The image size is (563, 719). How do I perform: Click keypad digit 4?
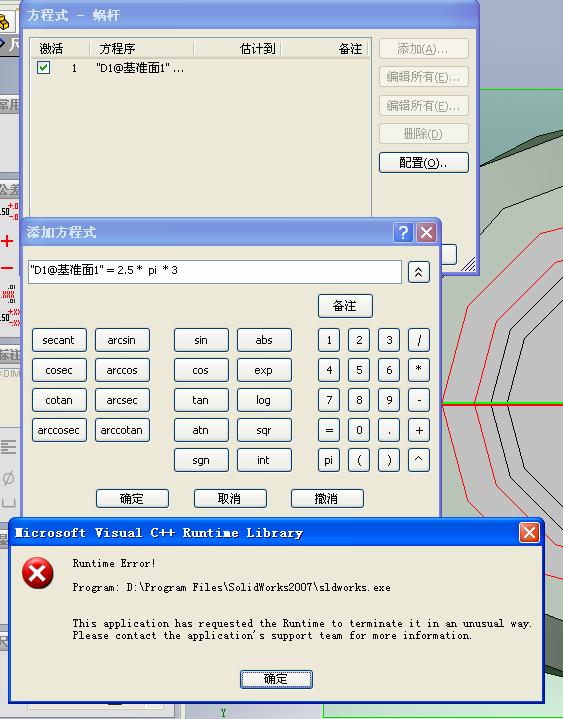(x=329, y=370)
